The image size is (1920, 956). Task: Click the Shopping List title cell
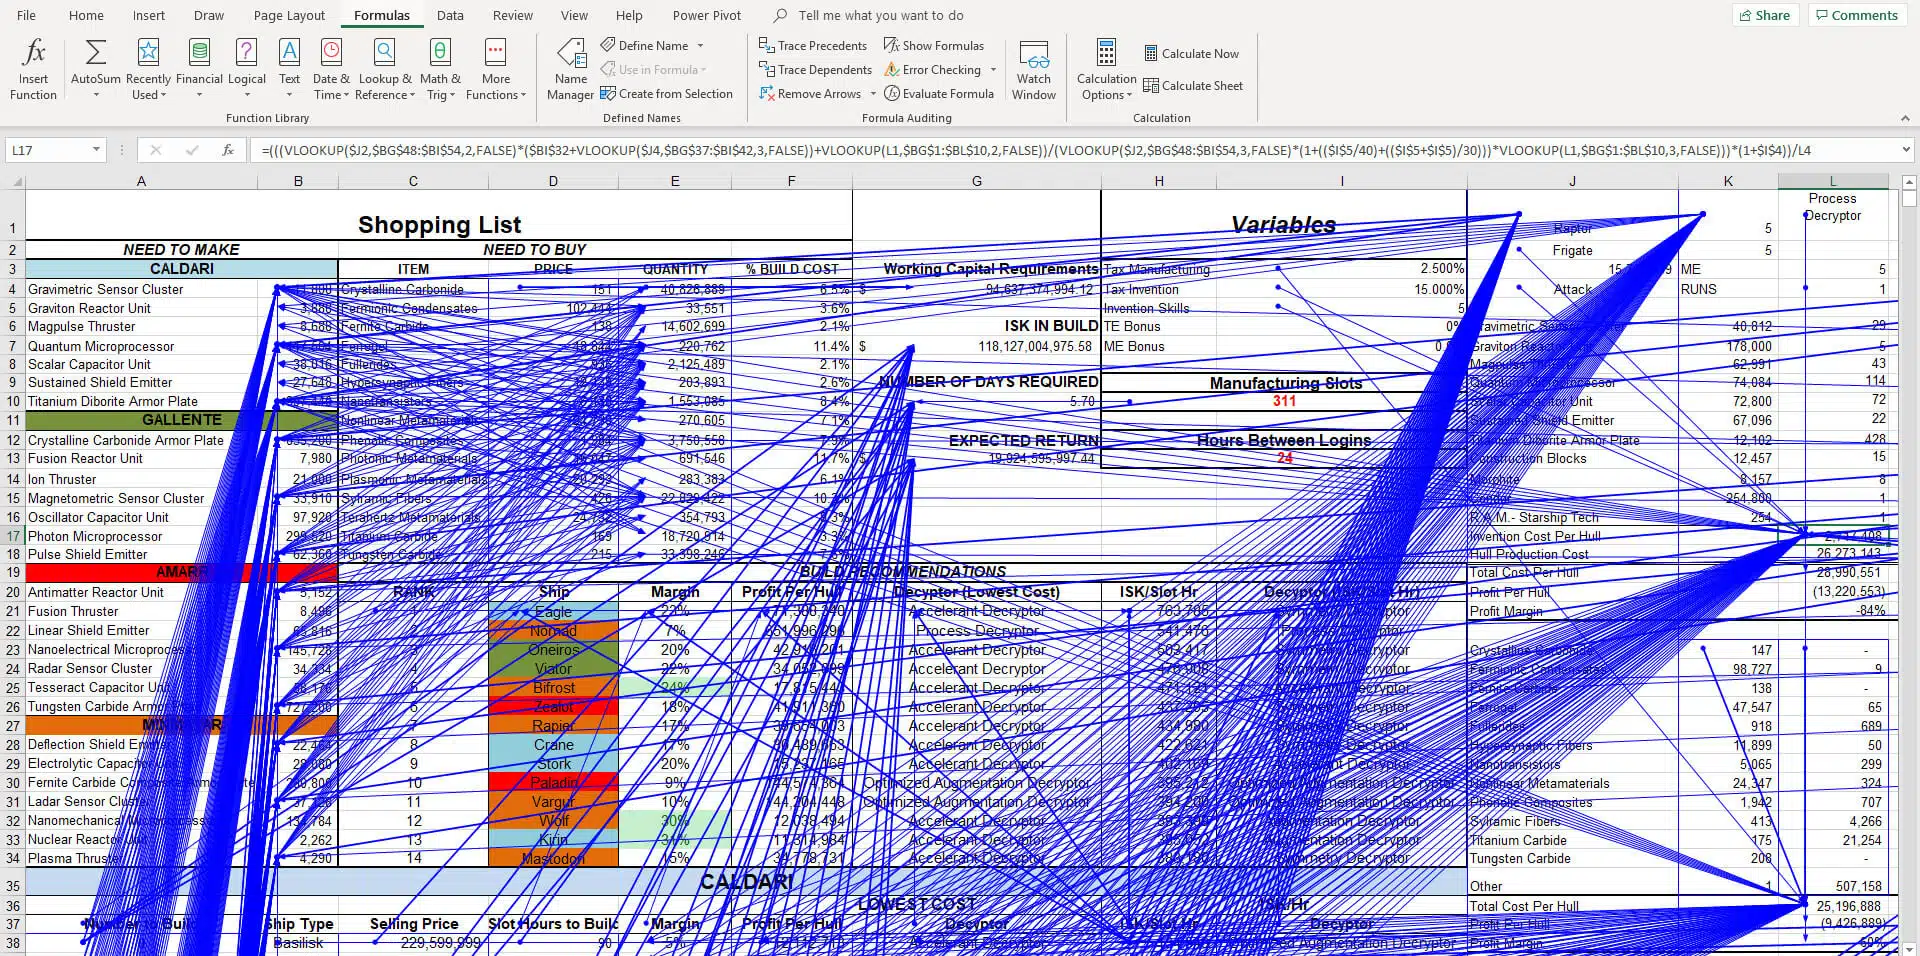pos(439,225)
